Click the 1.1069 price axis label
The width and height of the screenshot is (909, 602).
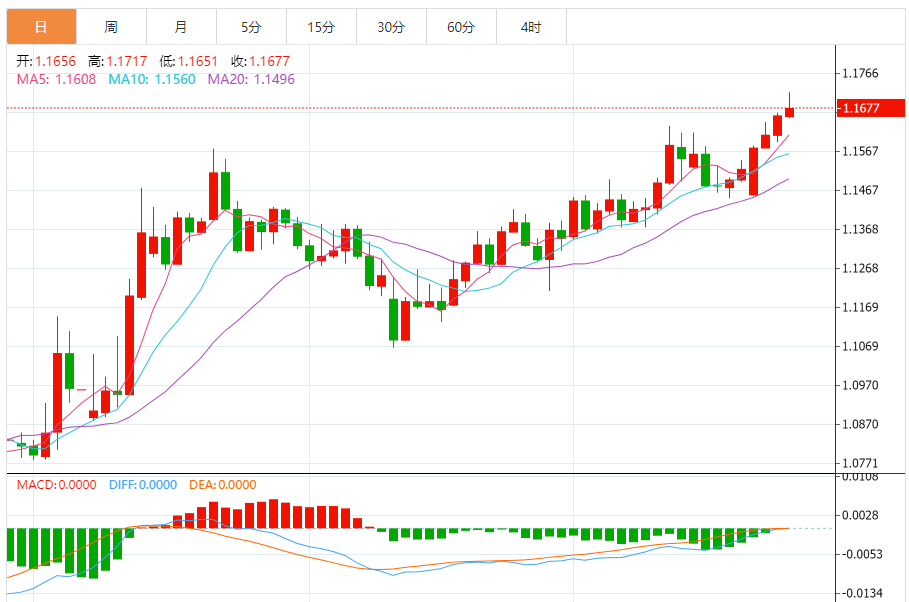coord(860,346)
